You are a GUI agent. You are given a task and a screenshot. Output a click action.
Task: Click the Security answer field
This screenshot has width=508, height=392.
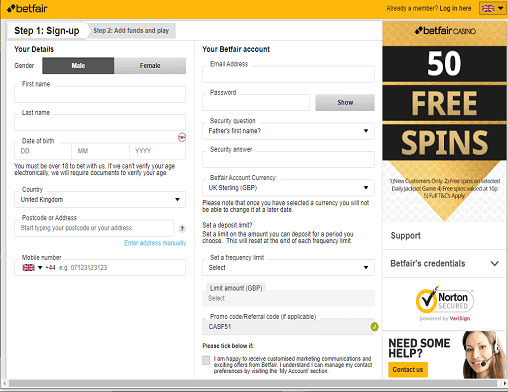click(x=288, y=159)
